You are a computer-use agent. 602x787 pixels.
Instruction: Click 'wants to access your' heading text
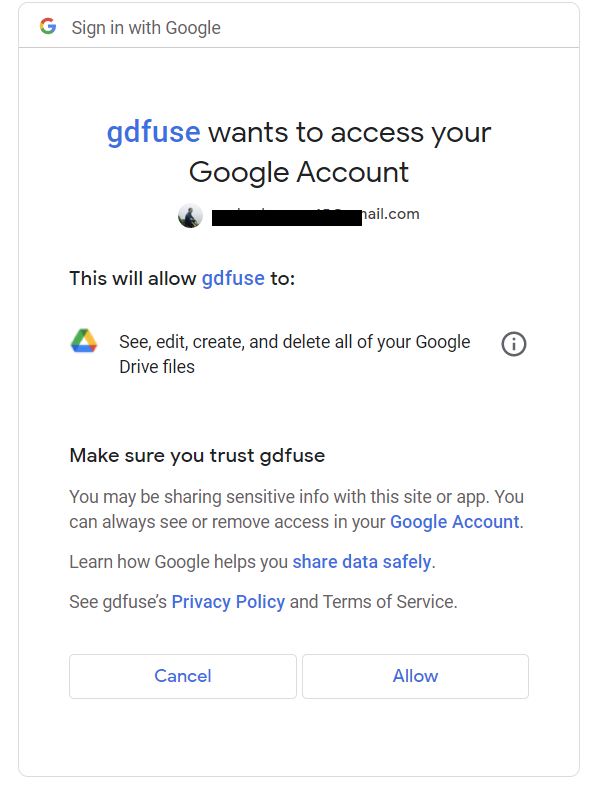350,133
